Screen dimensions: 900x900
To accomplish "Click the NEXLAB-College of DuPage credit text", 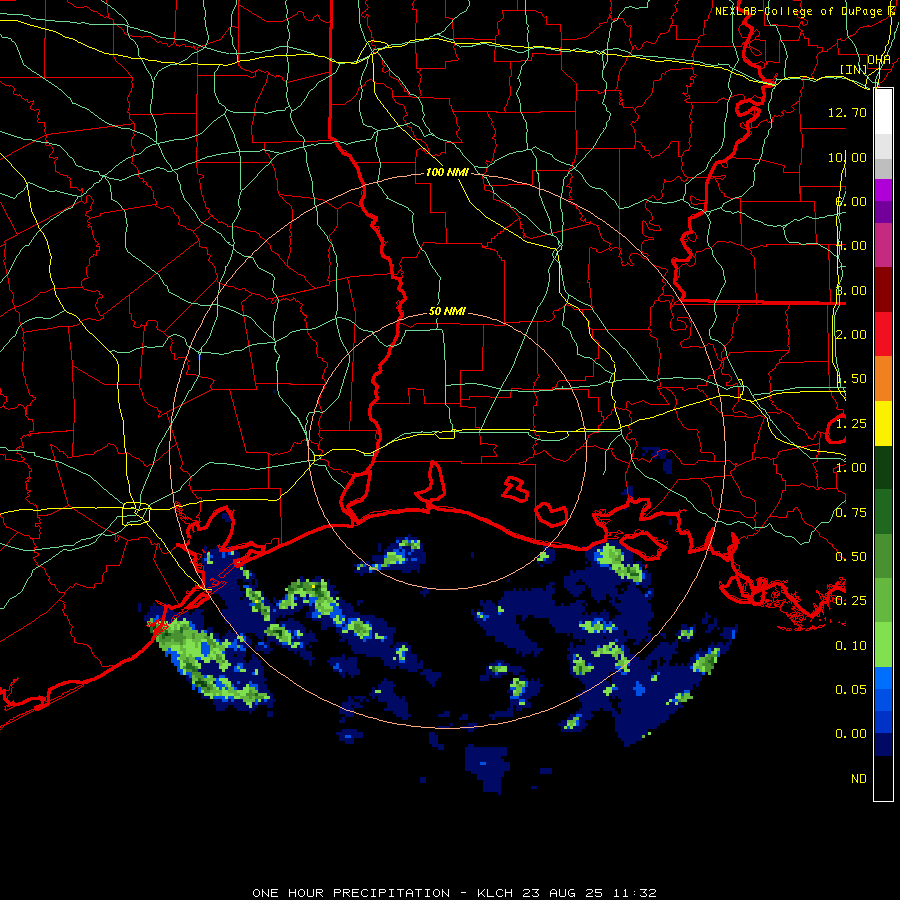I will pyautogui.click(x=801, y=11).
